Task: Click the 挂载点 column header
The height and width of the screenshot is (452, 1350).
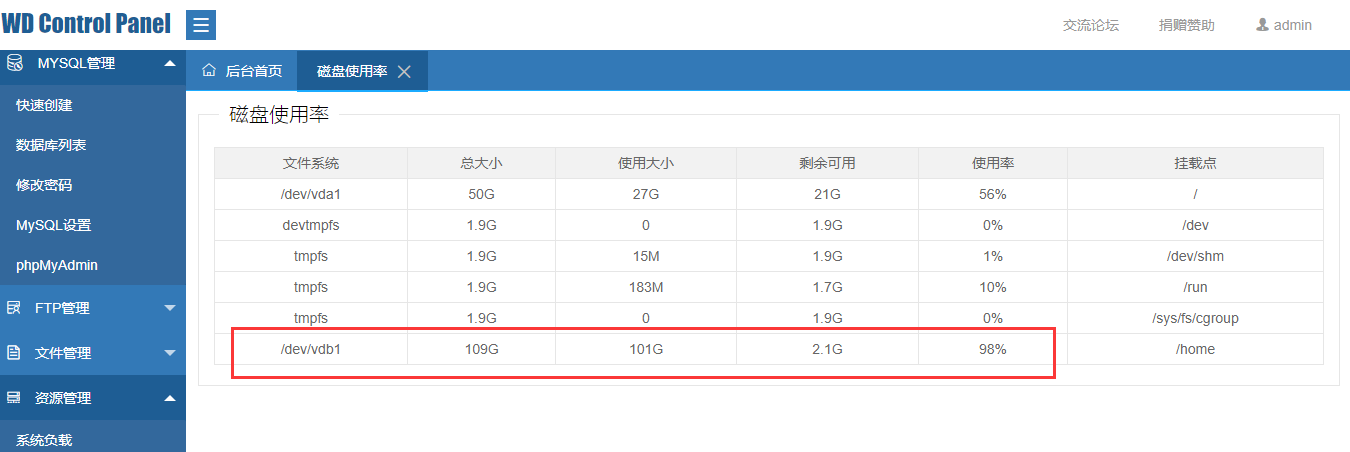Action: click(1195, 163)
